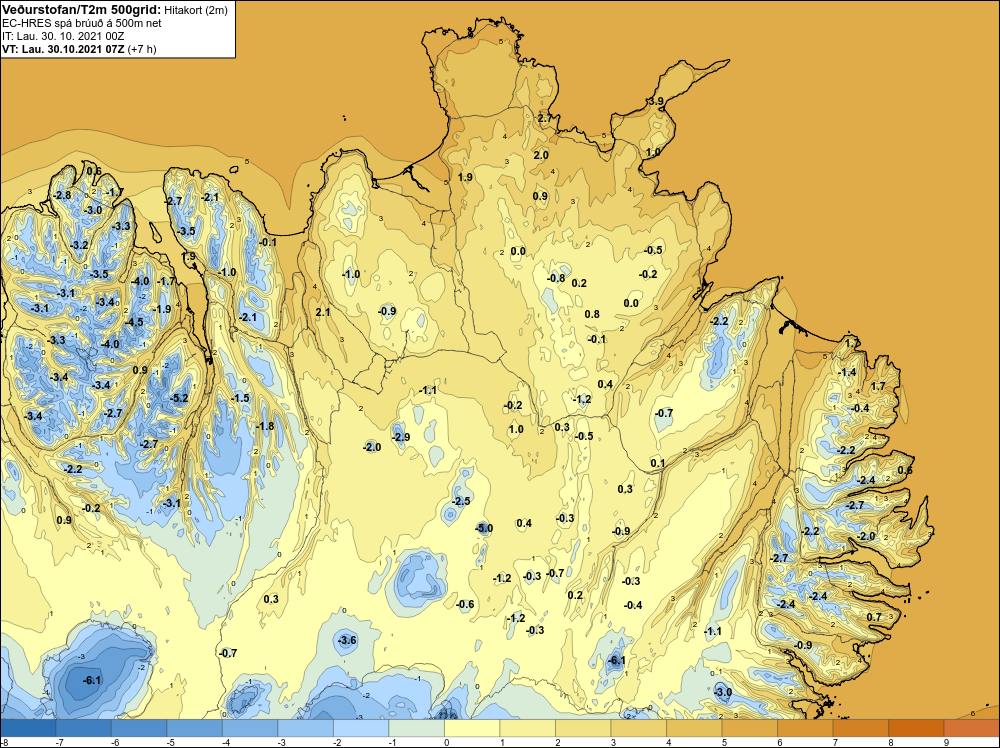
Task: Click the legend swatch between -3 and -2
Action: (305, 728)
